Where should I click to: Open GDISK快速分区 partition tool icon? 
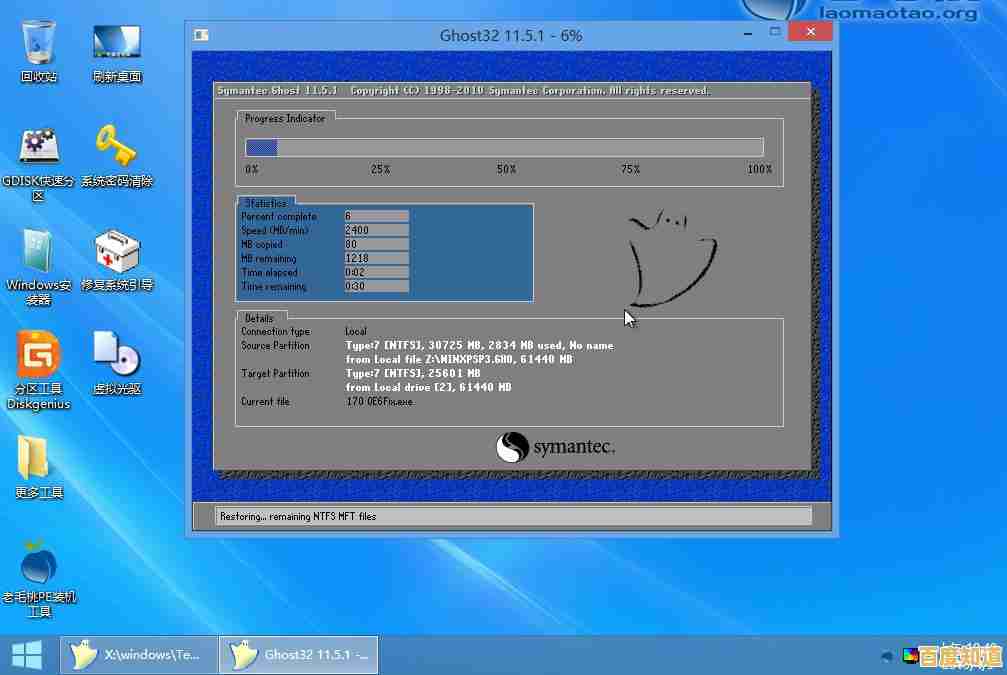(x=39, y=148)
